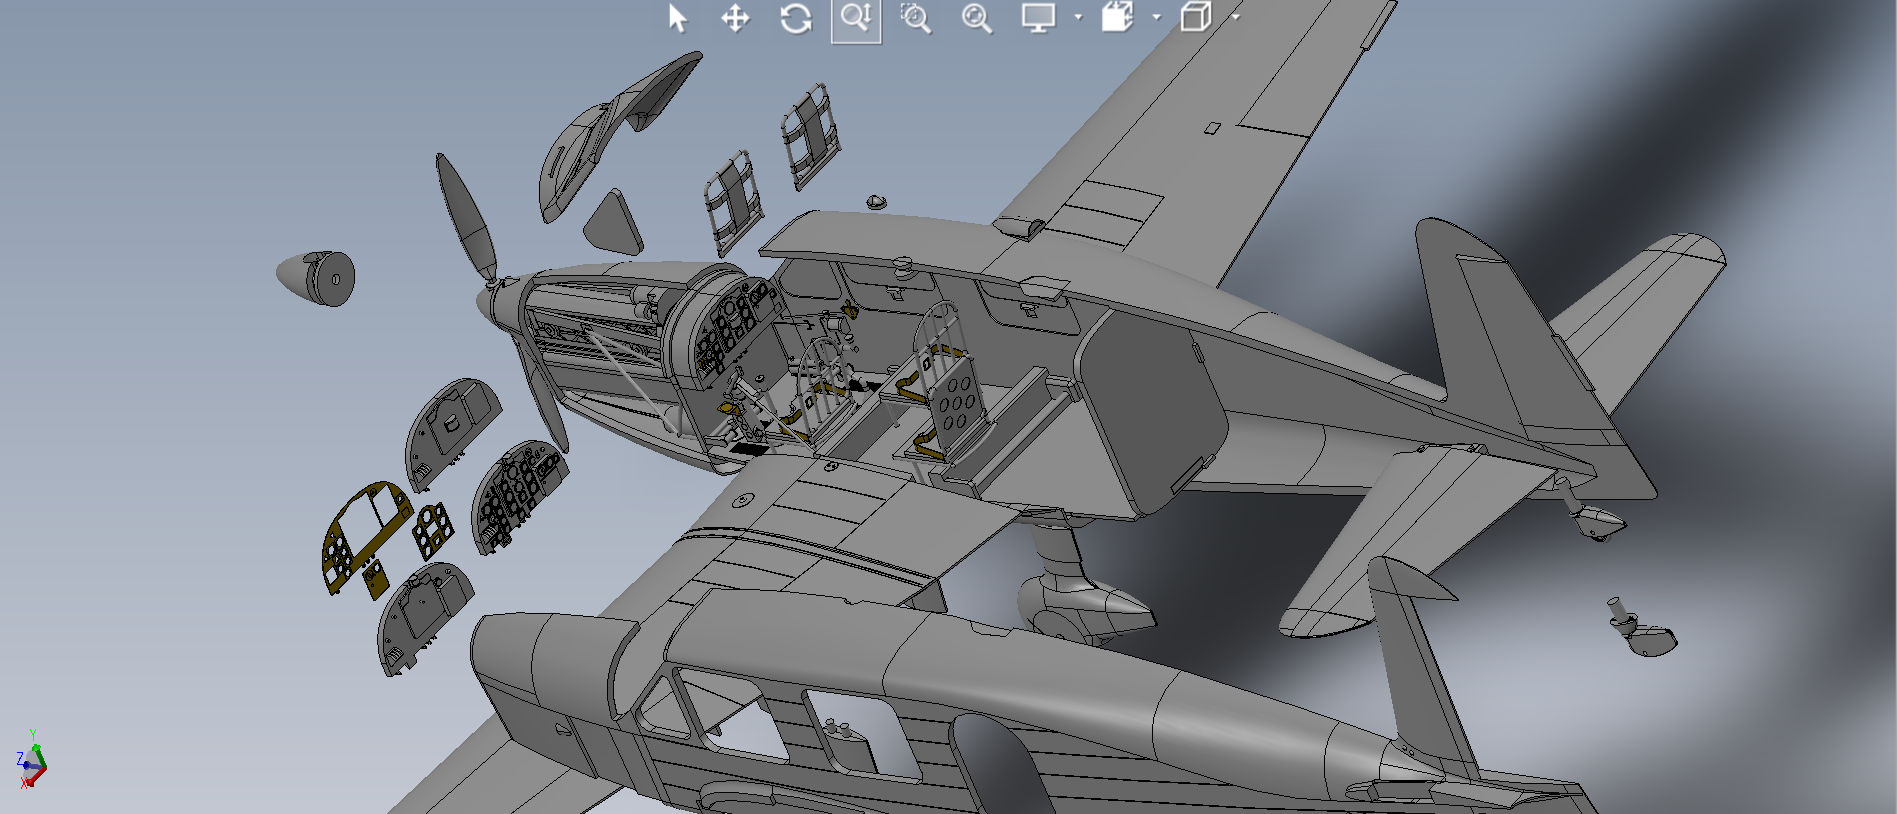
Task: Switch to the Rotate view tool
Action: [x=796, y=18]
